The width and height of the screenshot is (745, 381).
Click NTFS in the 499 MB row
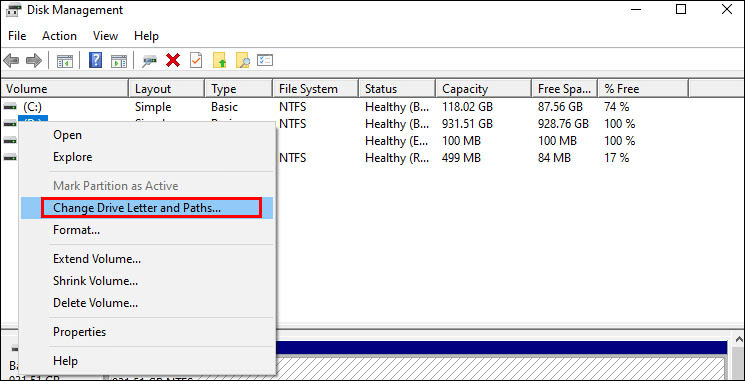click(x=293, y=158)
